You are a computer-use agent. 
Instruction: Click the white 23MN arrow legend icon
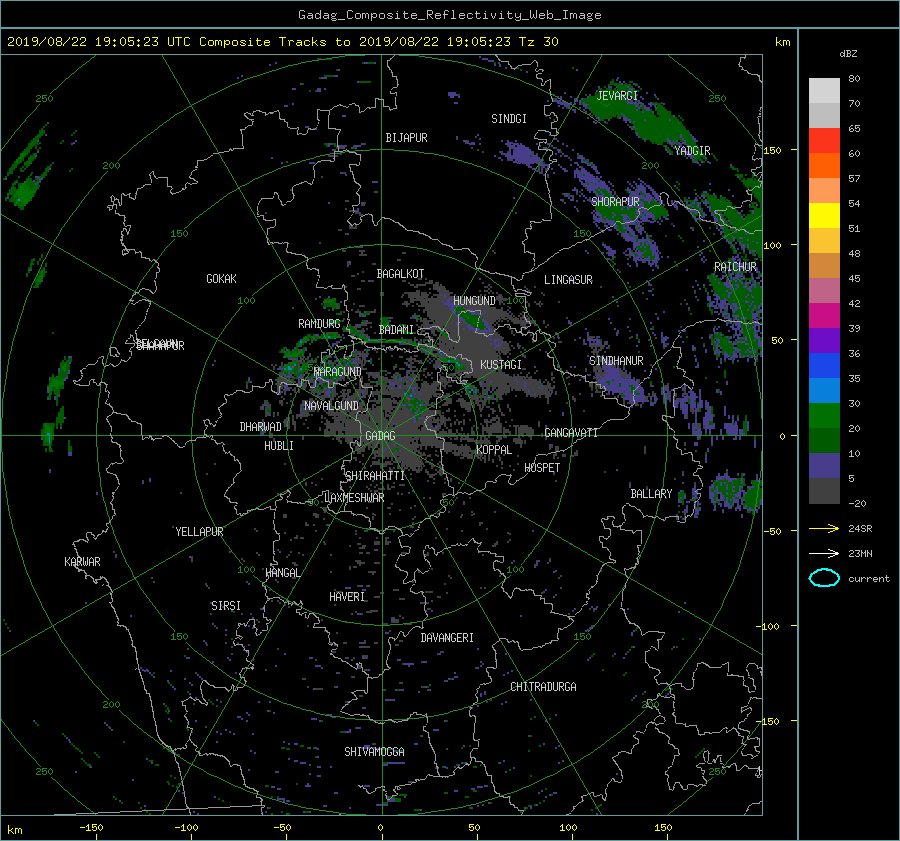point(824,553)
